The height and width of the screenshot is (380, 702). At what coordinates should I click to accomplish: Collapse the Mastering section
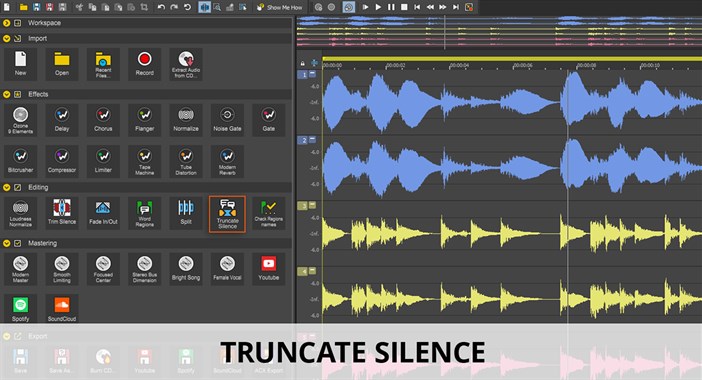[6, 243]
